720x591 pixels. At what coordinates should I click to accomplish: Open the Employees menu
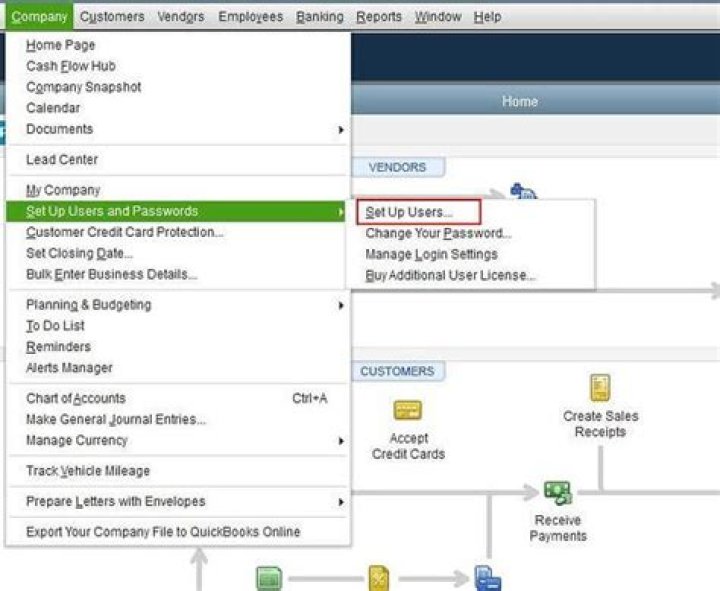point(251,17)
